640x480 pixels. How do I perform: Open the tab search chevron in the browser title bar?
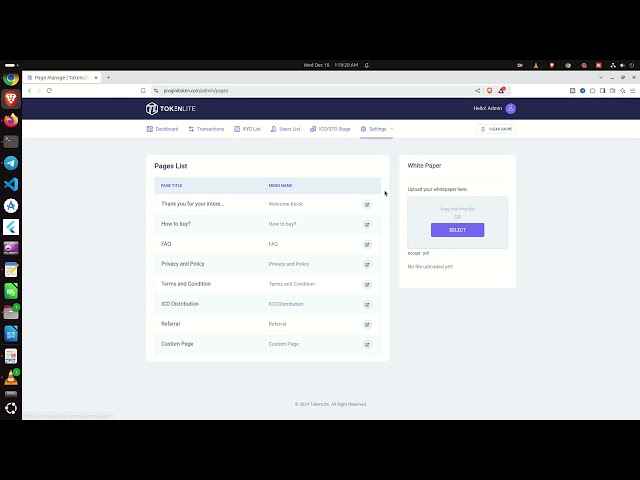(601, 78)
